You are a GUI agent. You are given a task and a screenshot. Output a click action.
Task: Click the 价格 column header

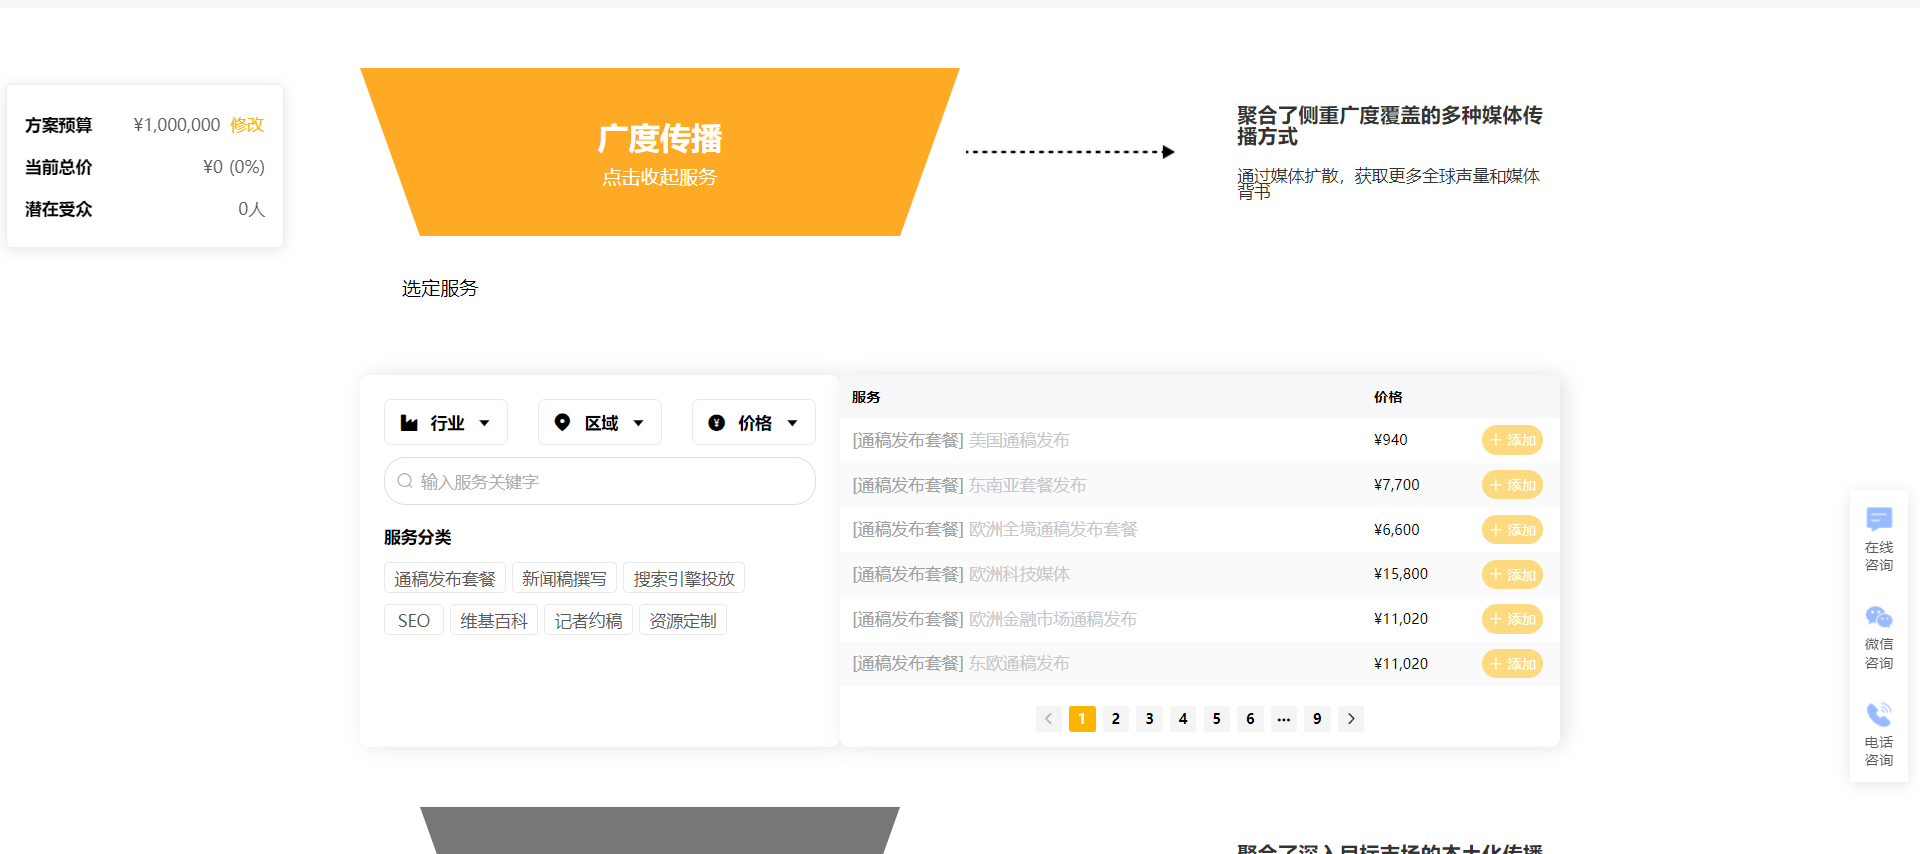(x=1388, y=397)
